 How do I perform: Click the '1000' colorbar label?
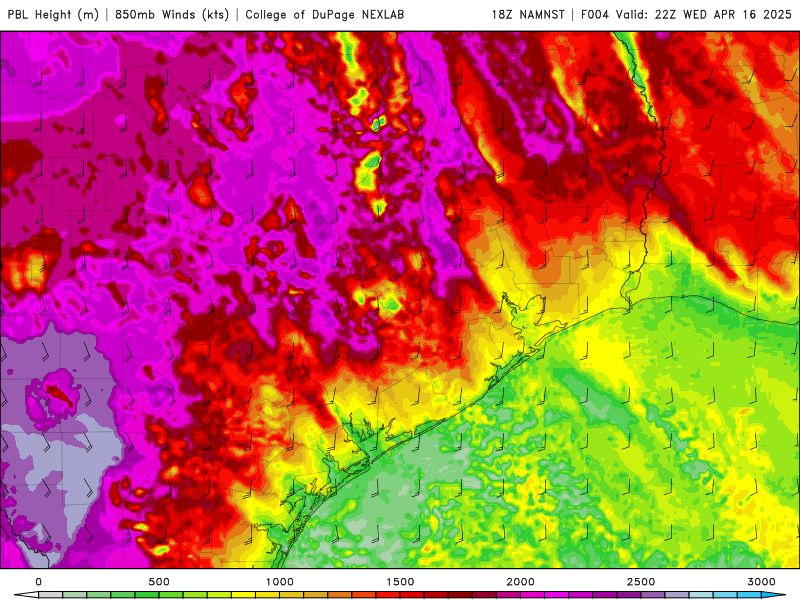point(279,582)
